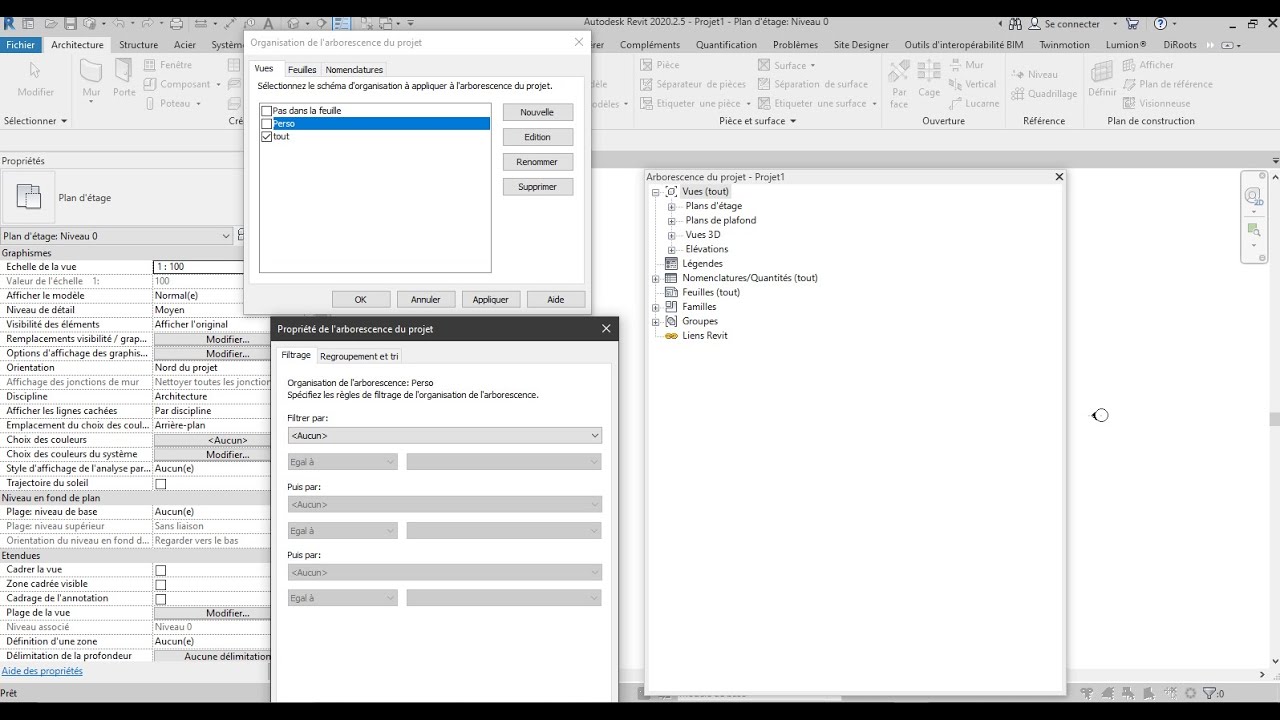Image resolution: width=1280 pixels, height=720 pixels.
Task: Click the Undo arrow icon
Action: pyautogui.click(x=119, y=23)
